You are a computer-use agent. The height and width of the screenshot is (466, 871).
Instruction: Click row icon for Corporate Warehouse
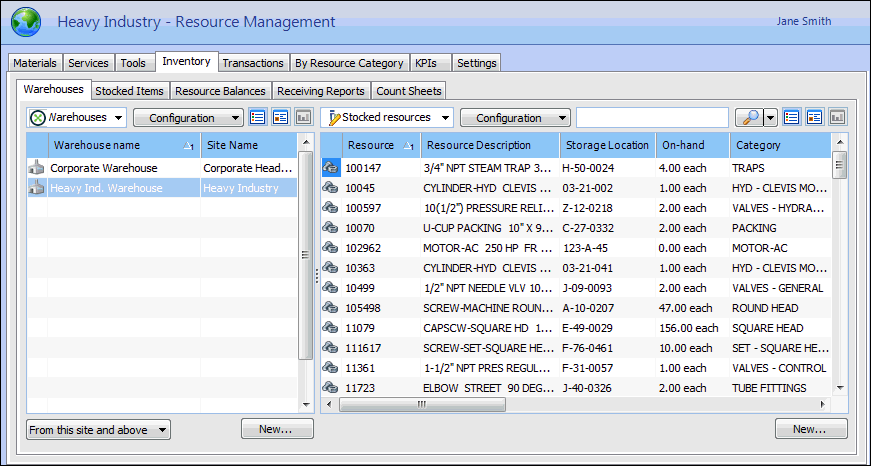(x=37, y=168)
